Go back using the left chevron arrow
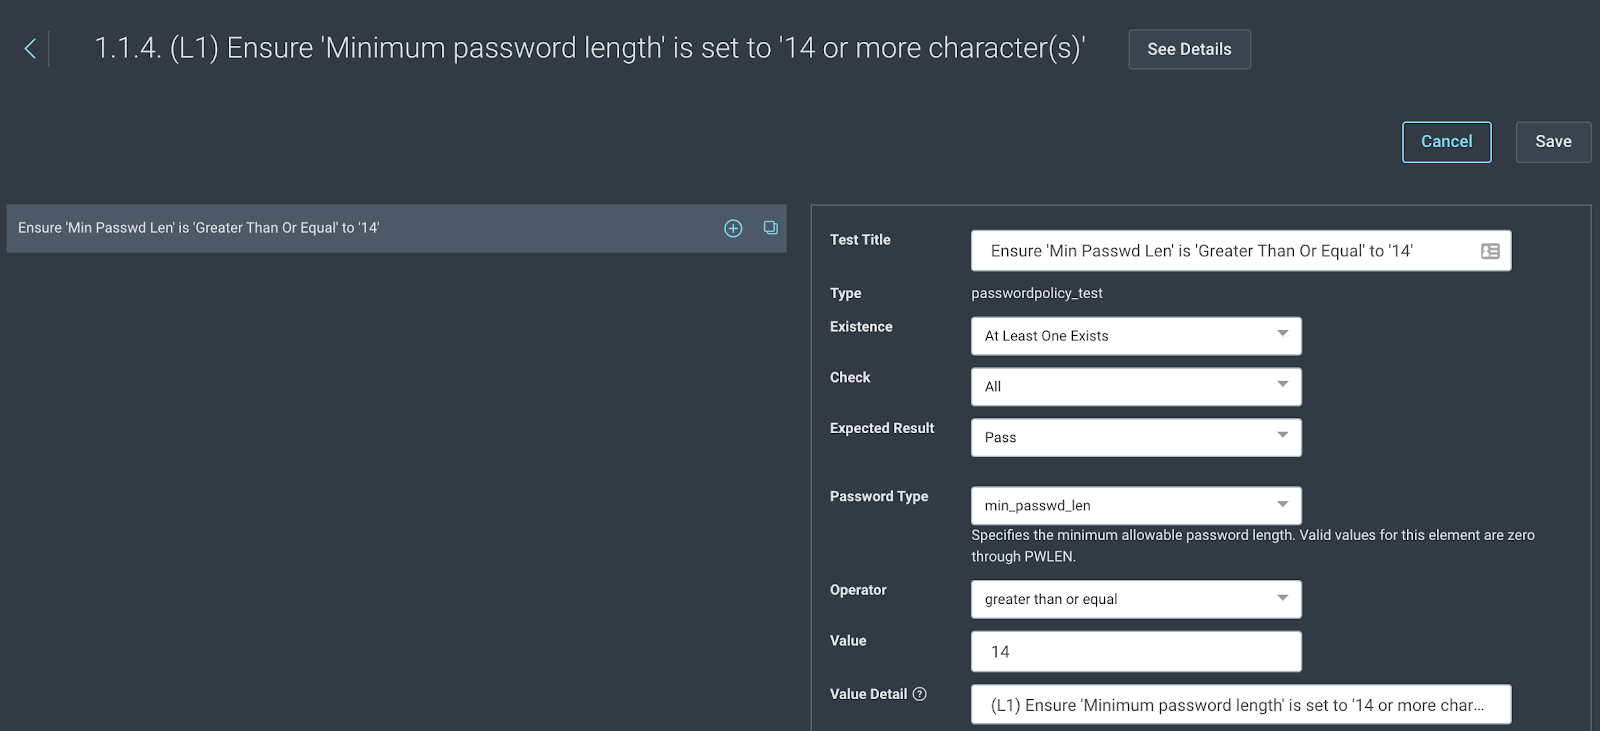The height and width of the screenshot is (731, 1600). pos(30,48)
